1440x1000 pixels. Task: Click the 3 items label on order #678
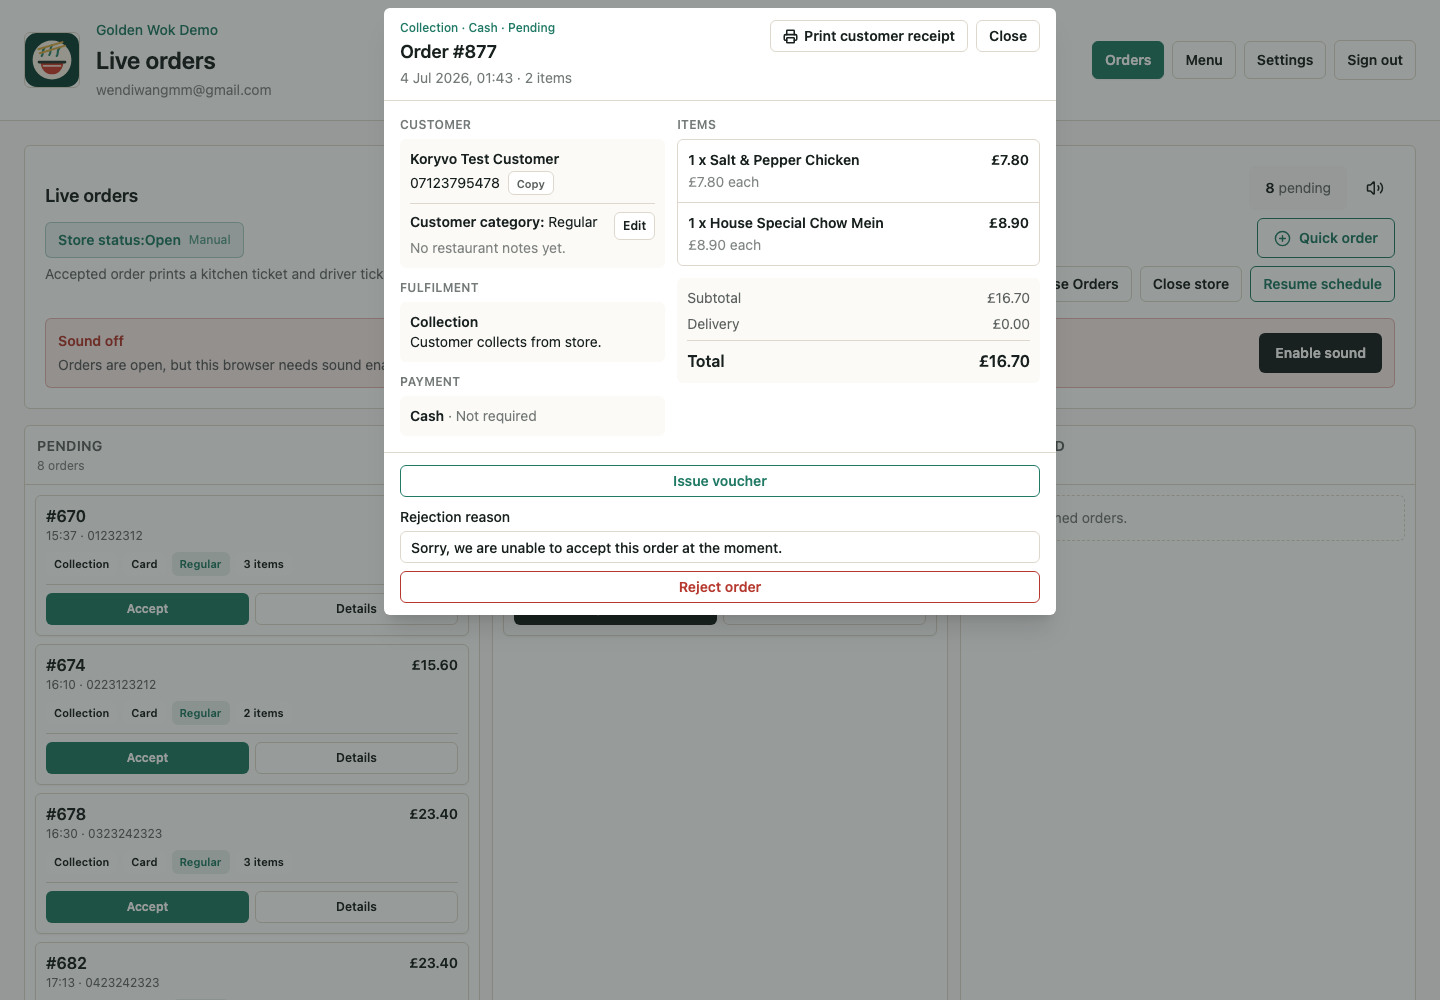pos(264,862)
